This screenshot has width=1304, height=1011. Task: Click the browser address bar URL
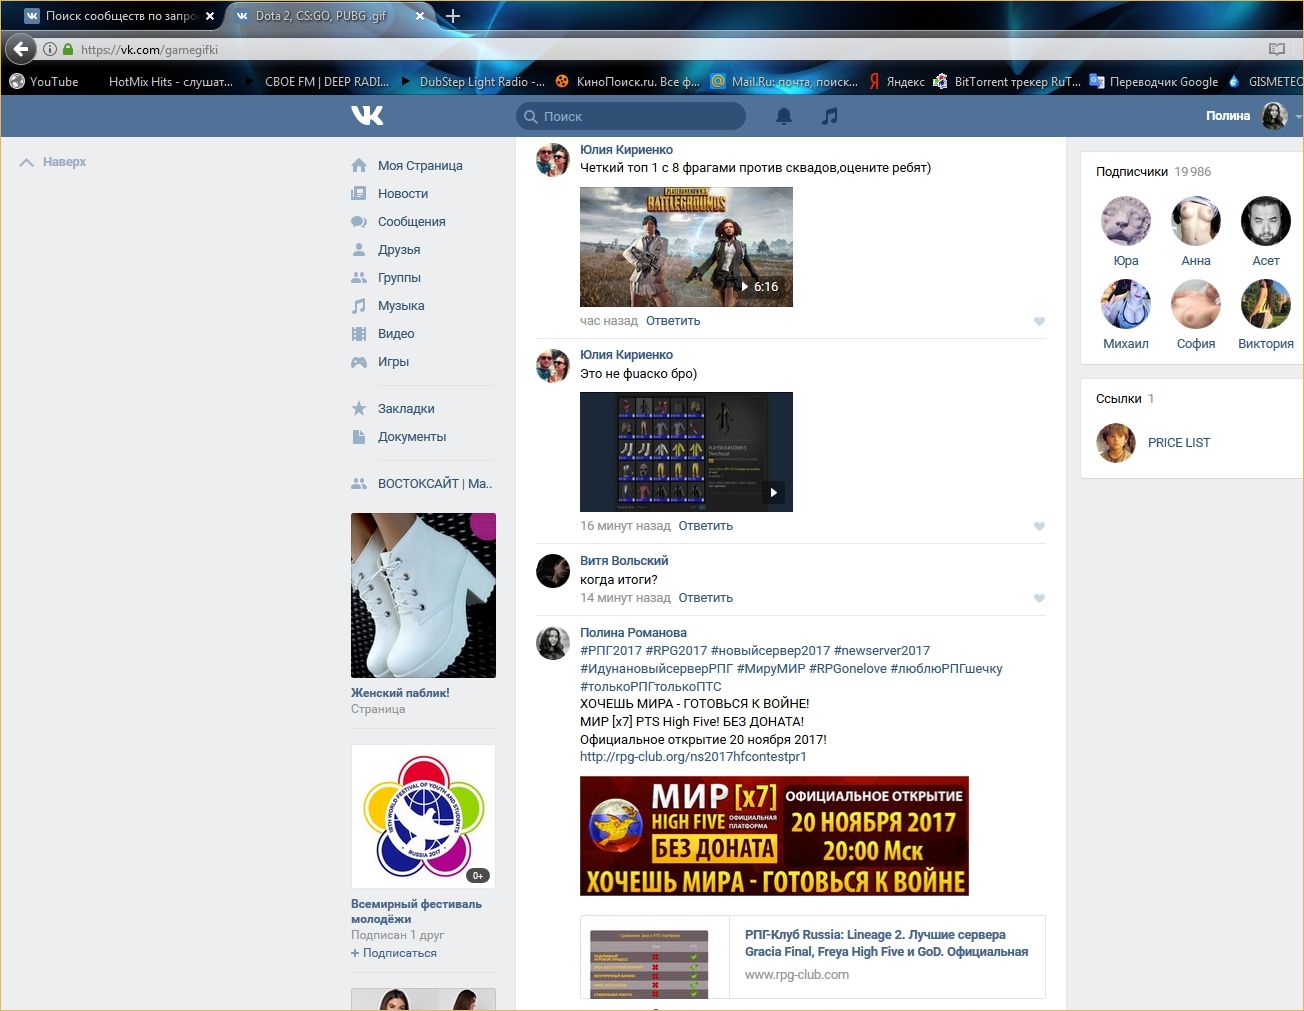[x=150, y=49]
